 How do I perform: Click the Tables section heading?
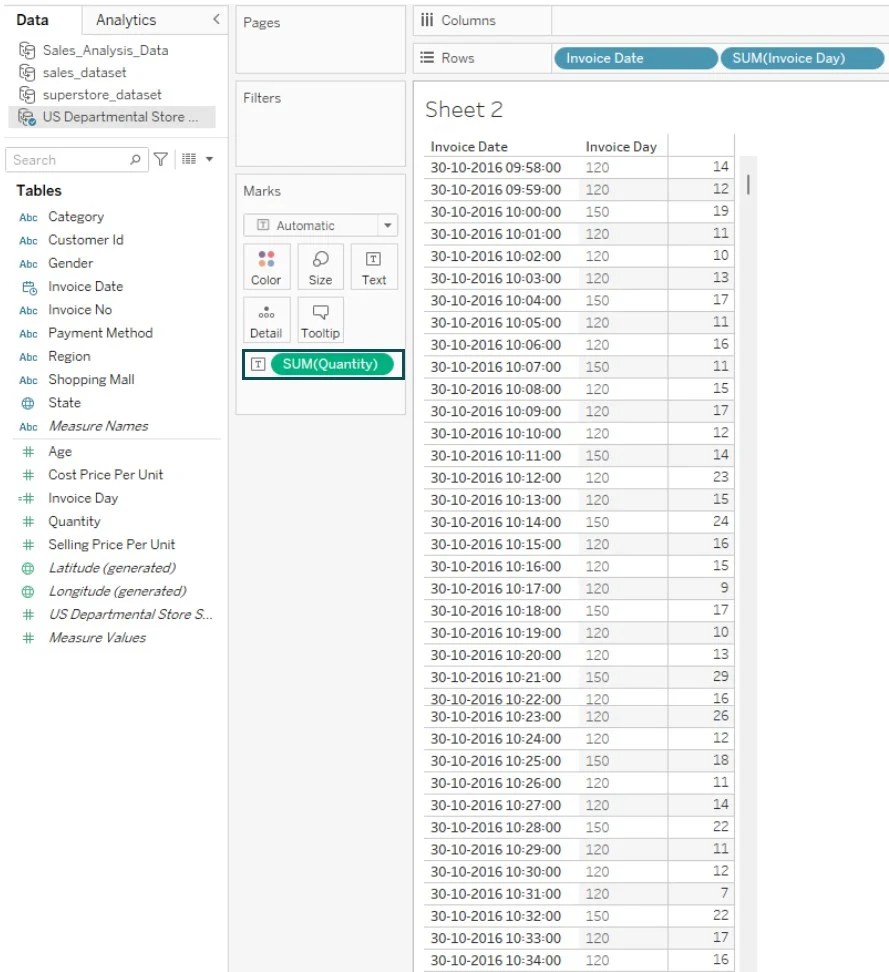(x=39, y=190)
